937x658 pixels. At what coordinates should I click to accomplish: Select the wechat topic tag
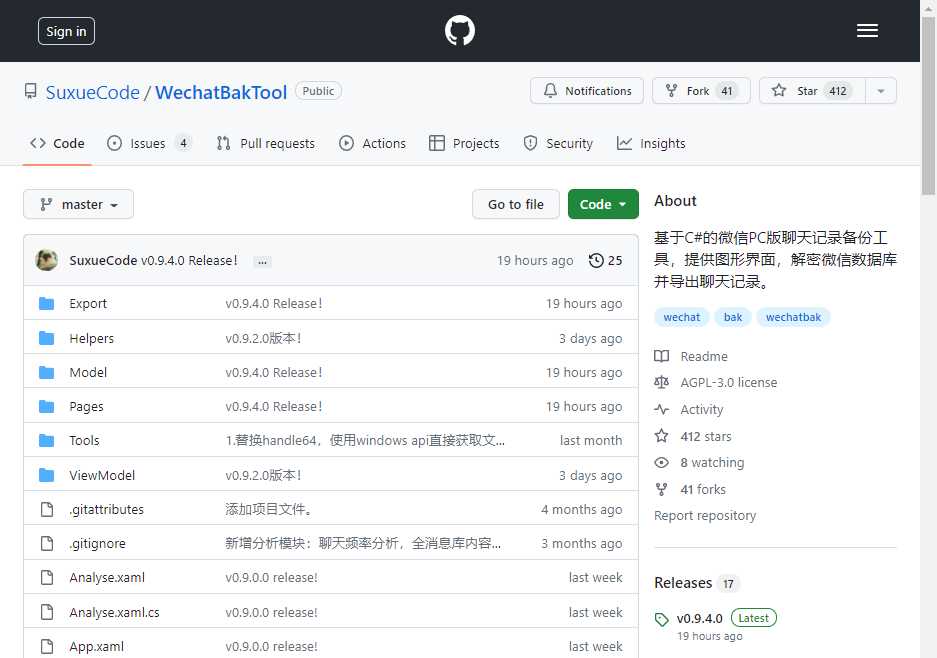pyautogui.click(x=681, y=317)
